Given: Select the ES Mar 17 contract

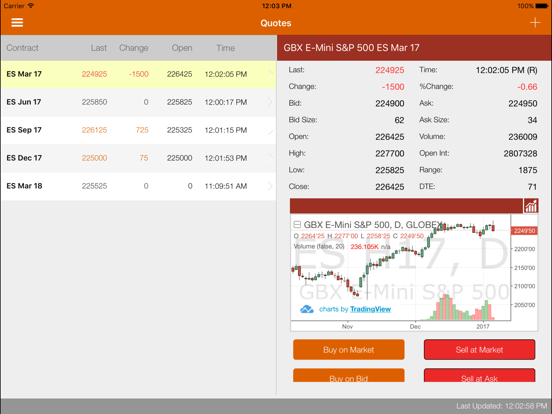Looking at the screenshot, I should [x=138, y=74].
